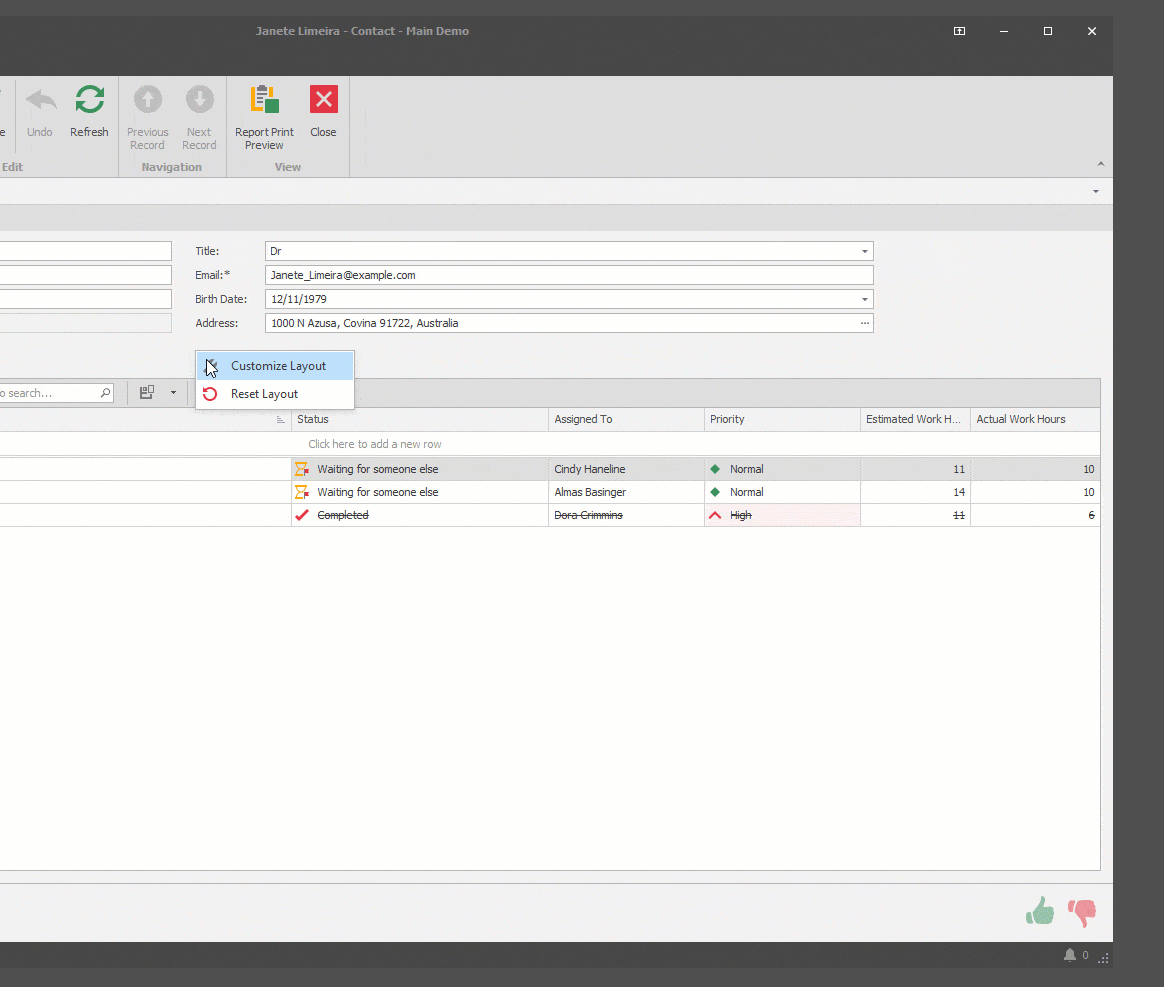Click actual work hours value 6
This screenshot has height=987, width=1164.
point(1091,515)
